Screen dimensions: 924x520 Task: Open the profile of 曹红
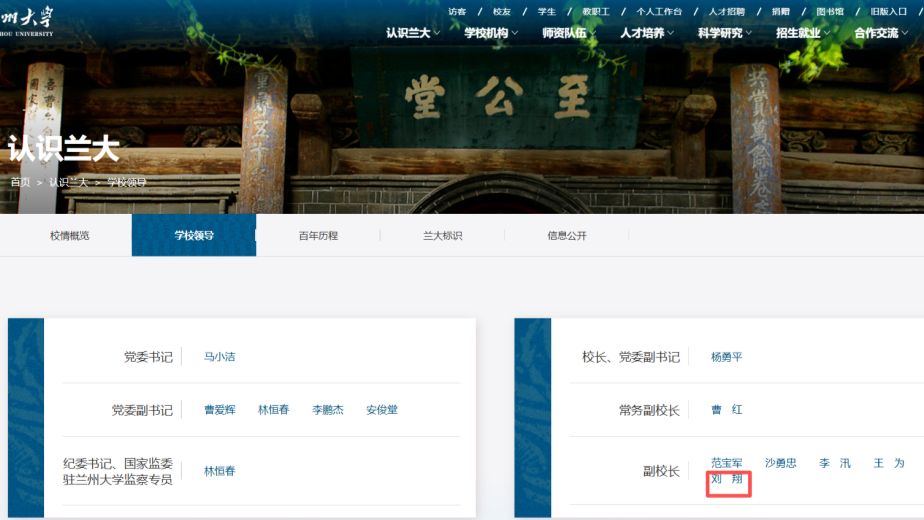click(x=727, y=410)
